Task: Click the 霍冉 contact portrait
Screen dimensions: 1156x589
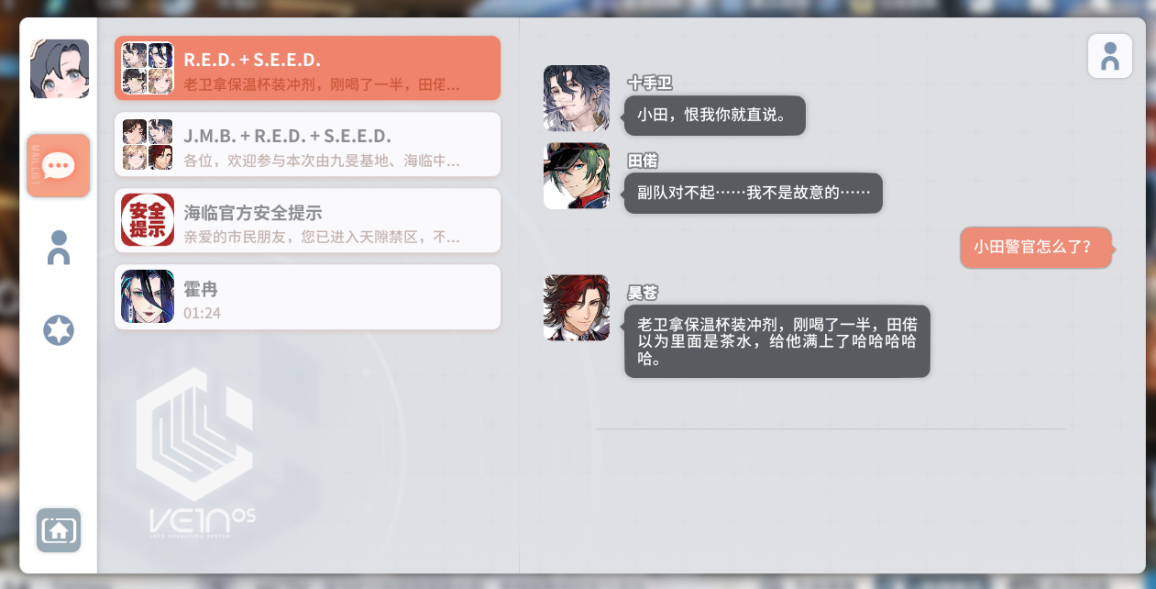Action: (x=147, y=296)
